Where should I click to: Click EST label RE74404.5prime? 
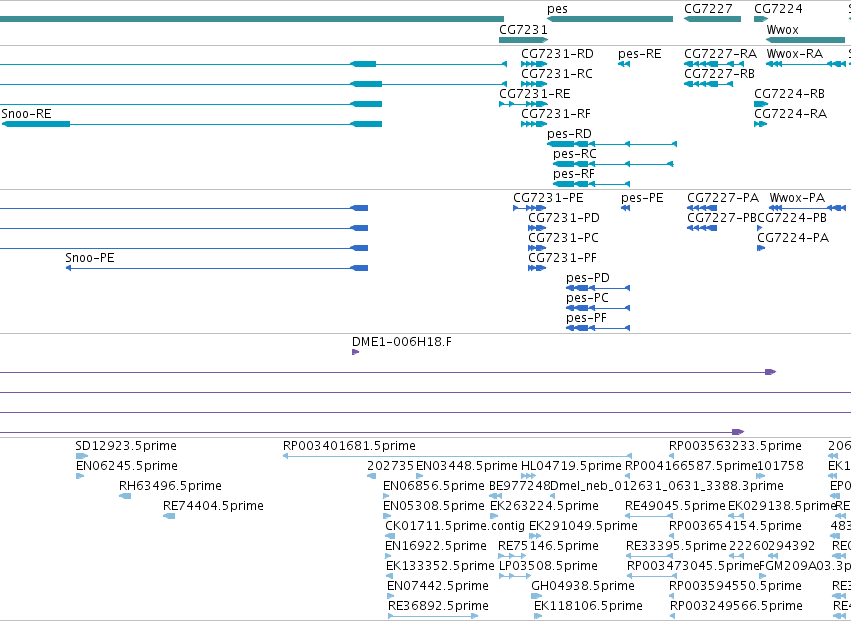coord(213,506)
